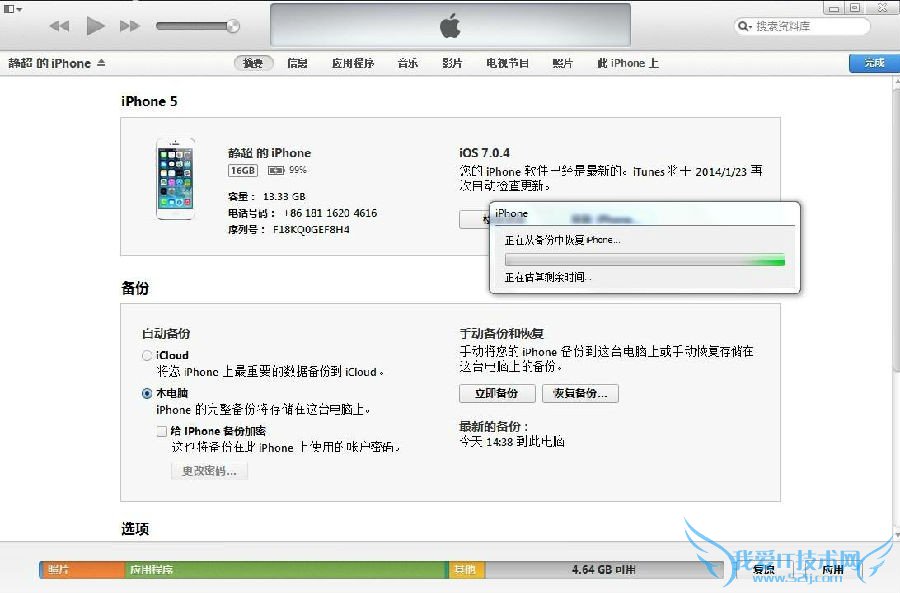
Task: Click the green 应用程序 storage segment
Action: (286, 569)
